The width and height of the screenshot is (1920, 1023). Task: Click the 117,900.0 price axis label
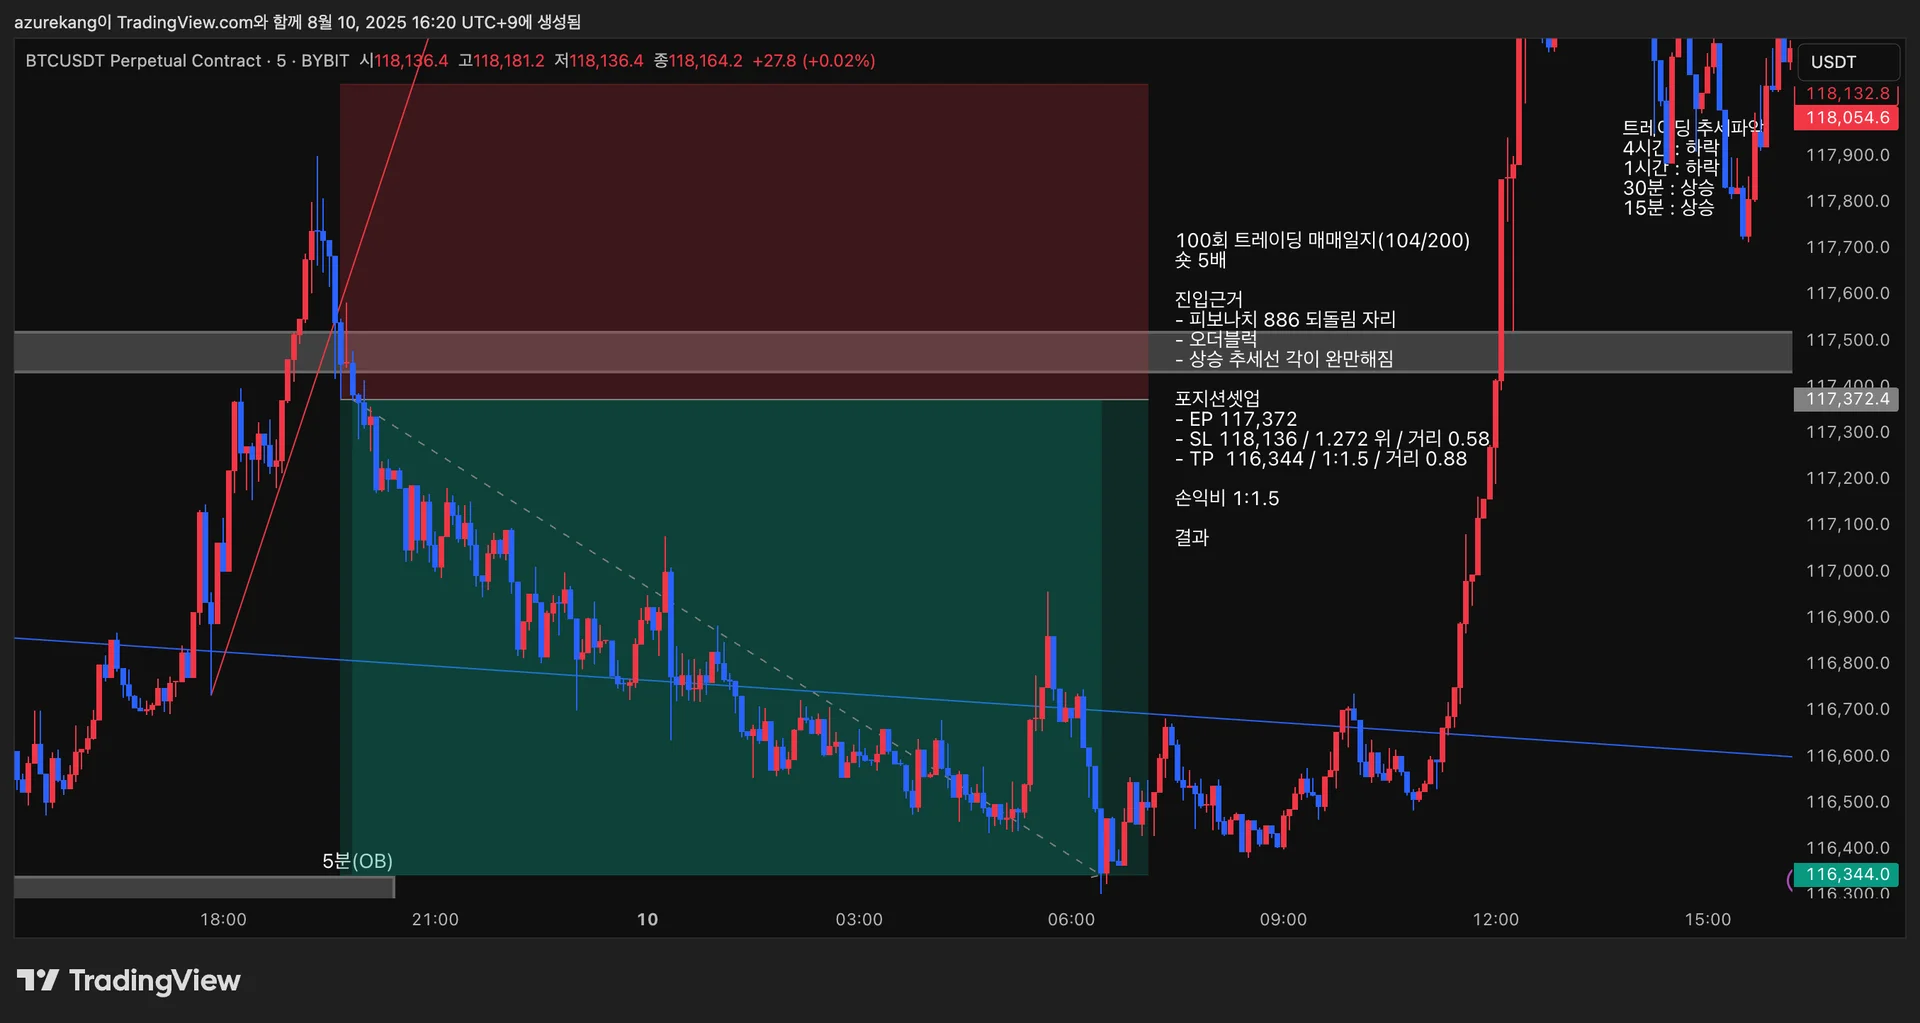click(x=1848, y=155)
